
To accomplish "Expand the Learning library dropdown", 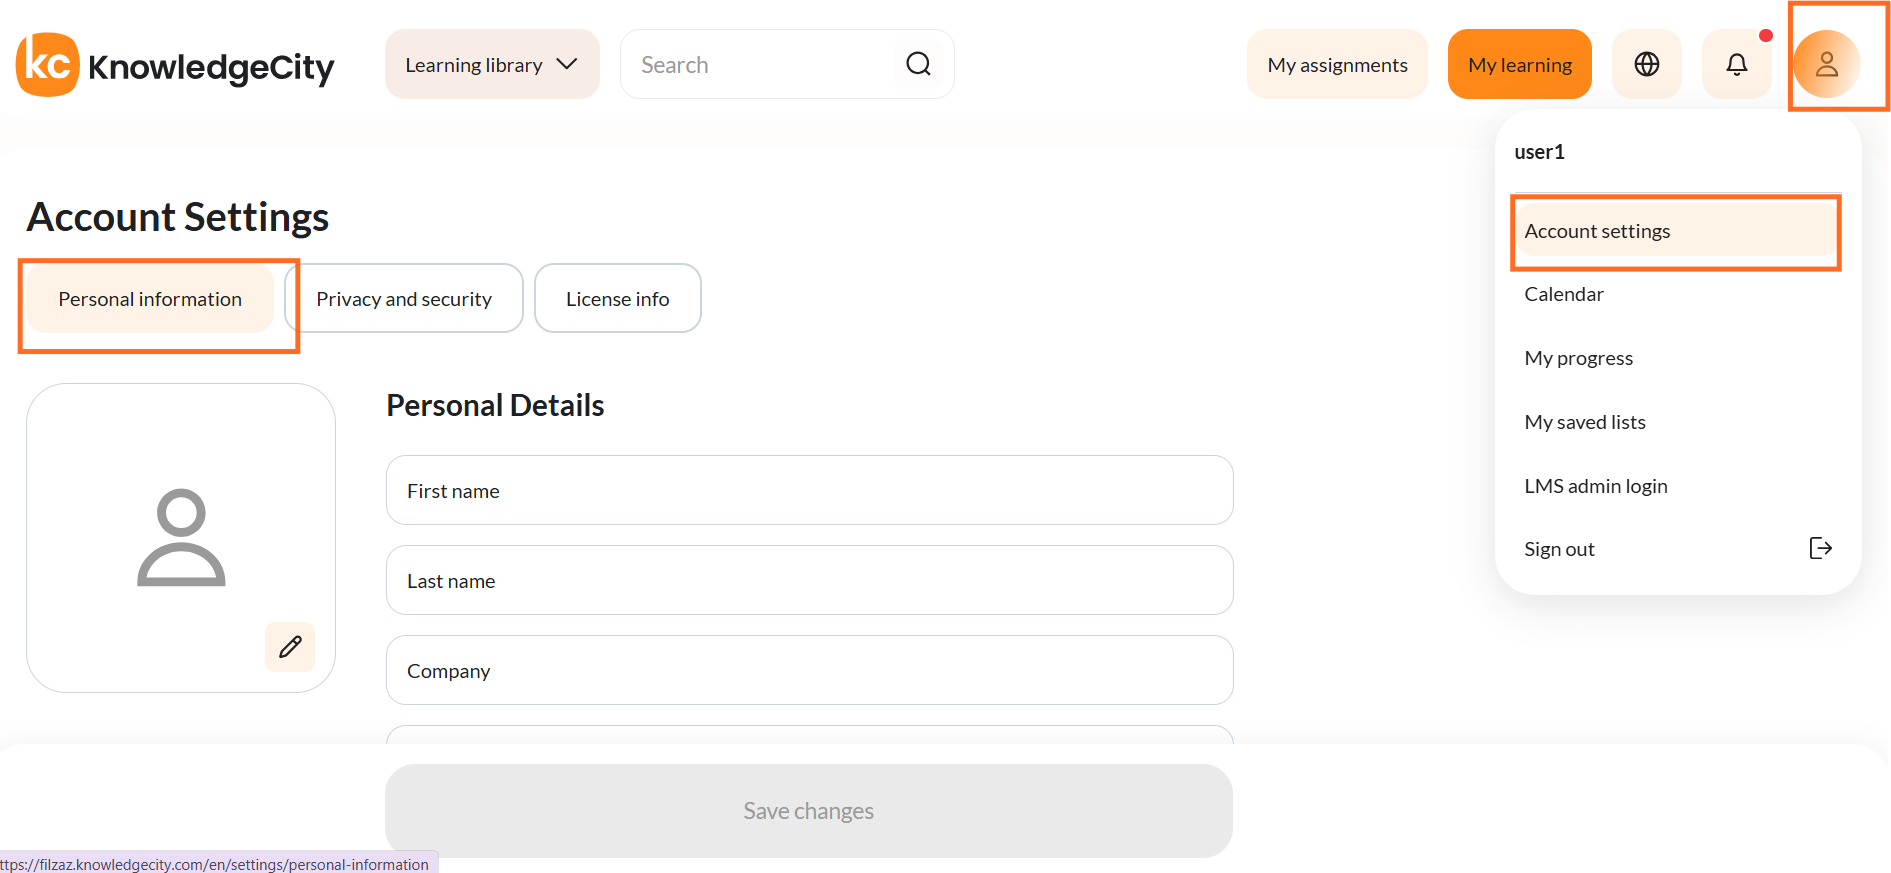I will click(x=492, y=64).
